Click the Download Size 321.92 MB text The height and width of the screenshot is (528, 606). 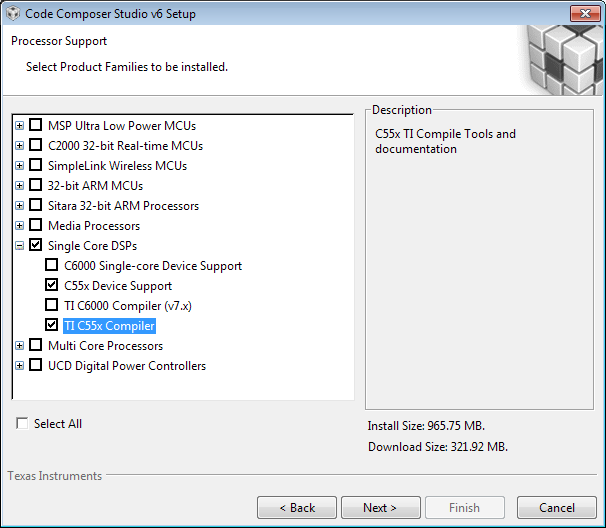point(438,447)
